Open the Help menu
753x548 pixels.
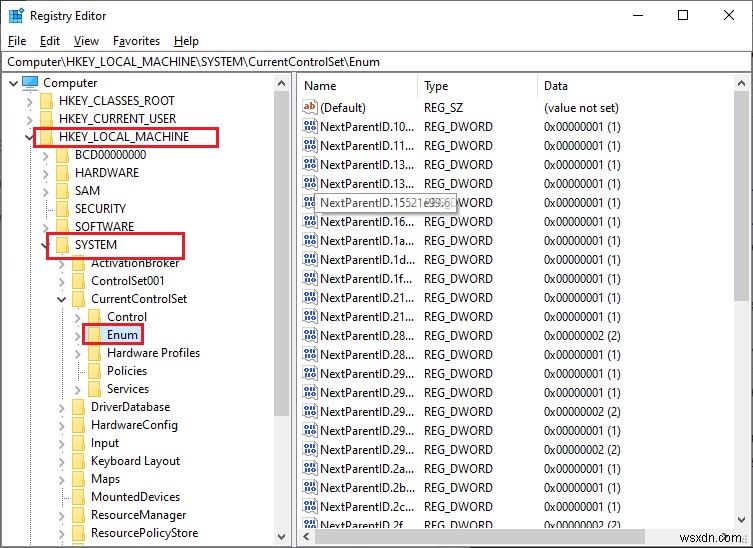[186, 41]
